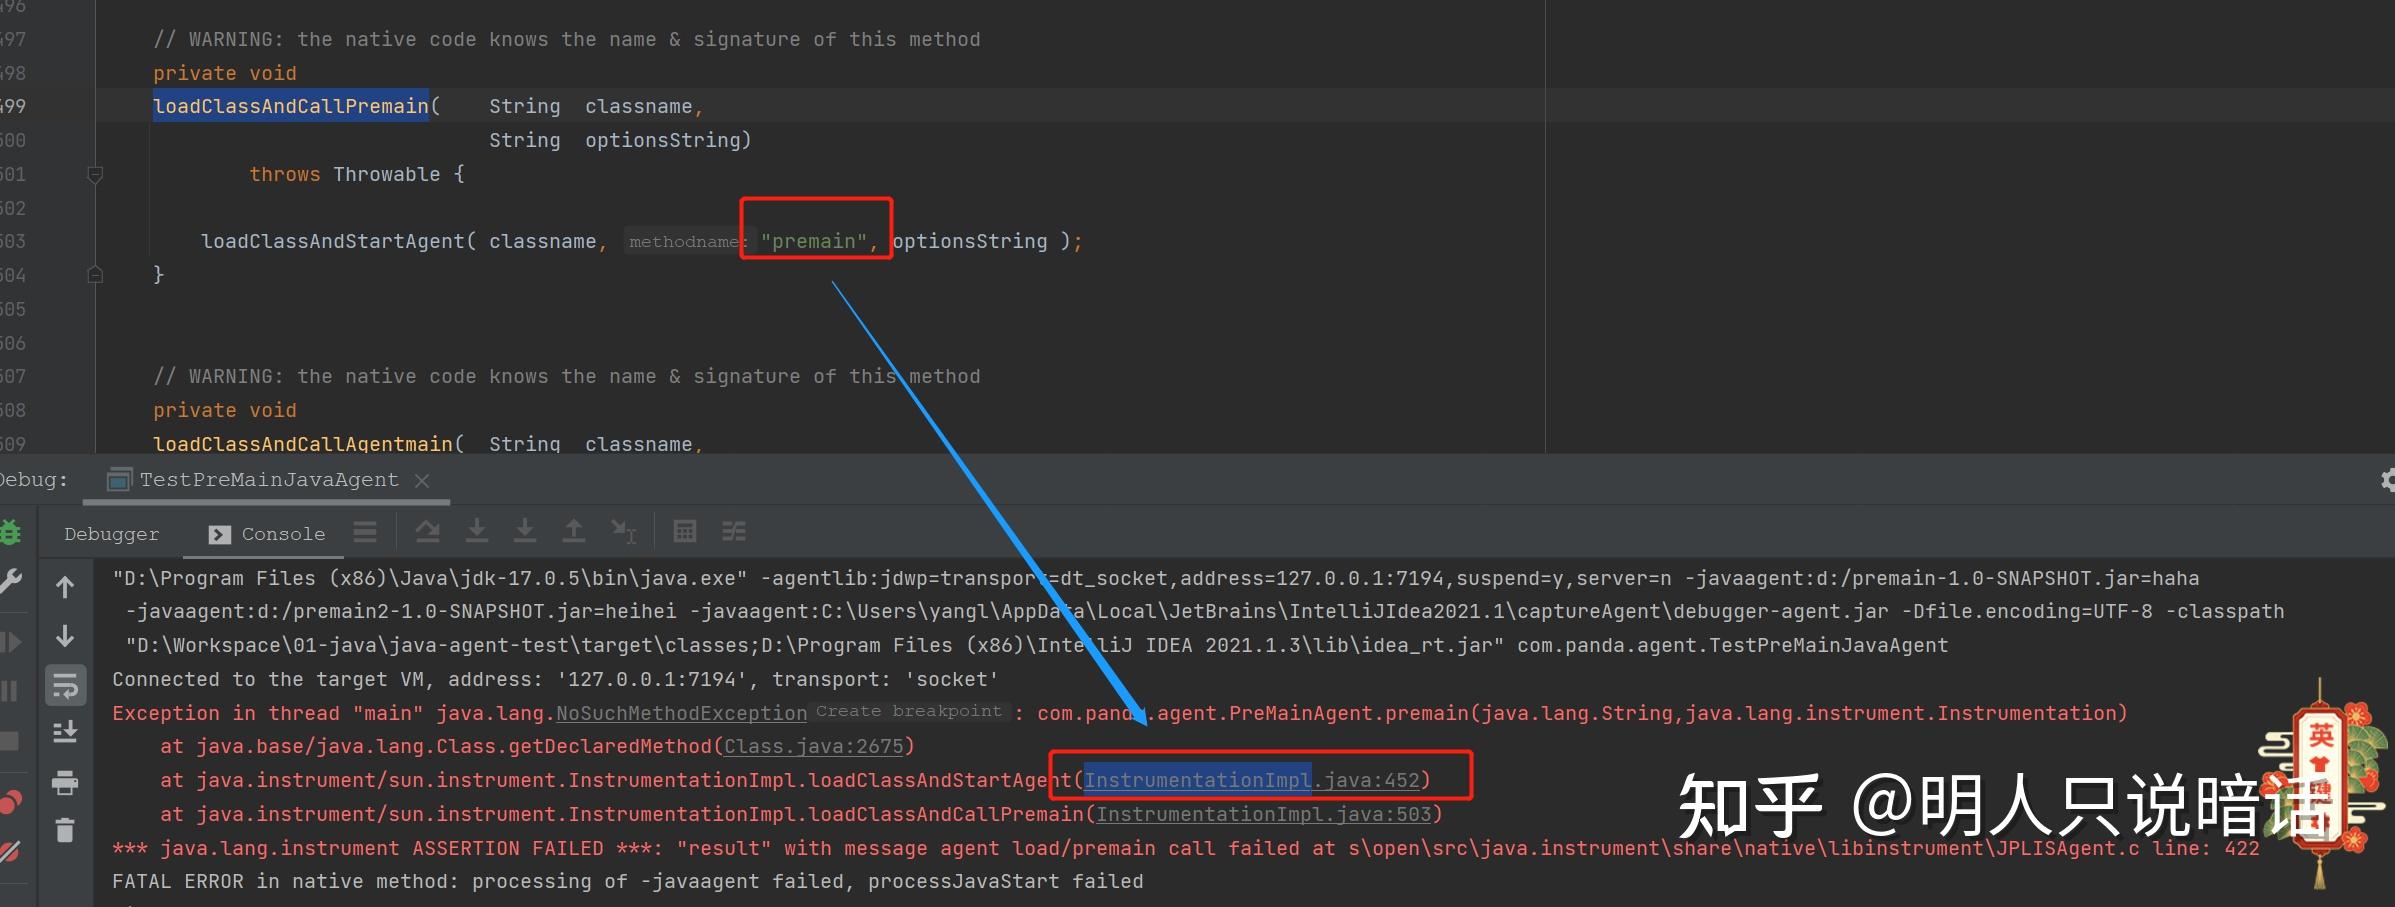Open the NoSuchMethodException link
Screen dimensions: 2395x907
681,713
